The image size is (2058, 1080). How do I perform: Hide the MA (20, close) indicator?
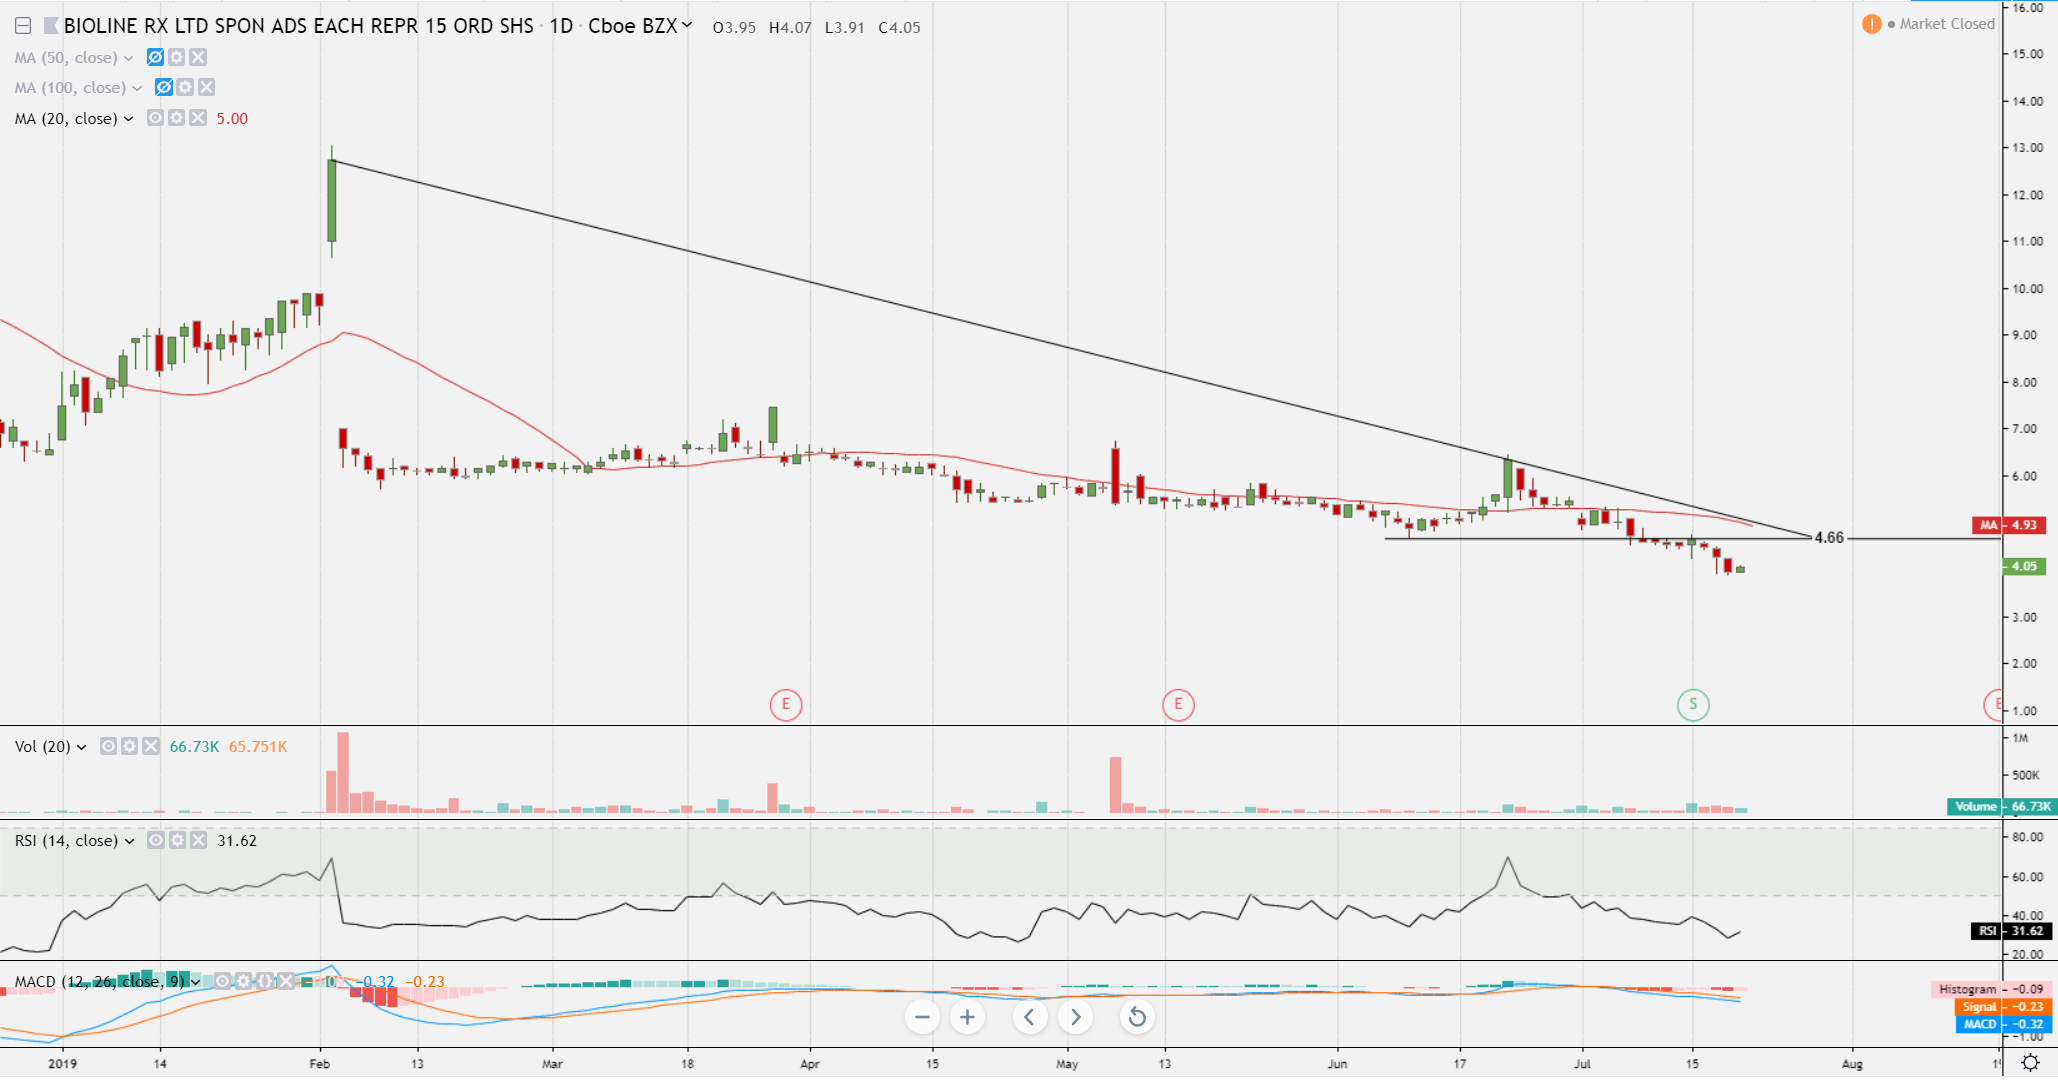[155, 118]
